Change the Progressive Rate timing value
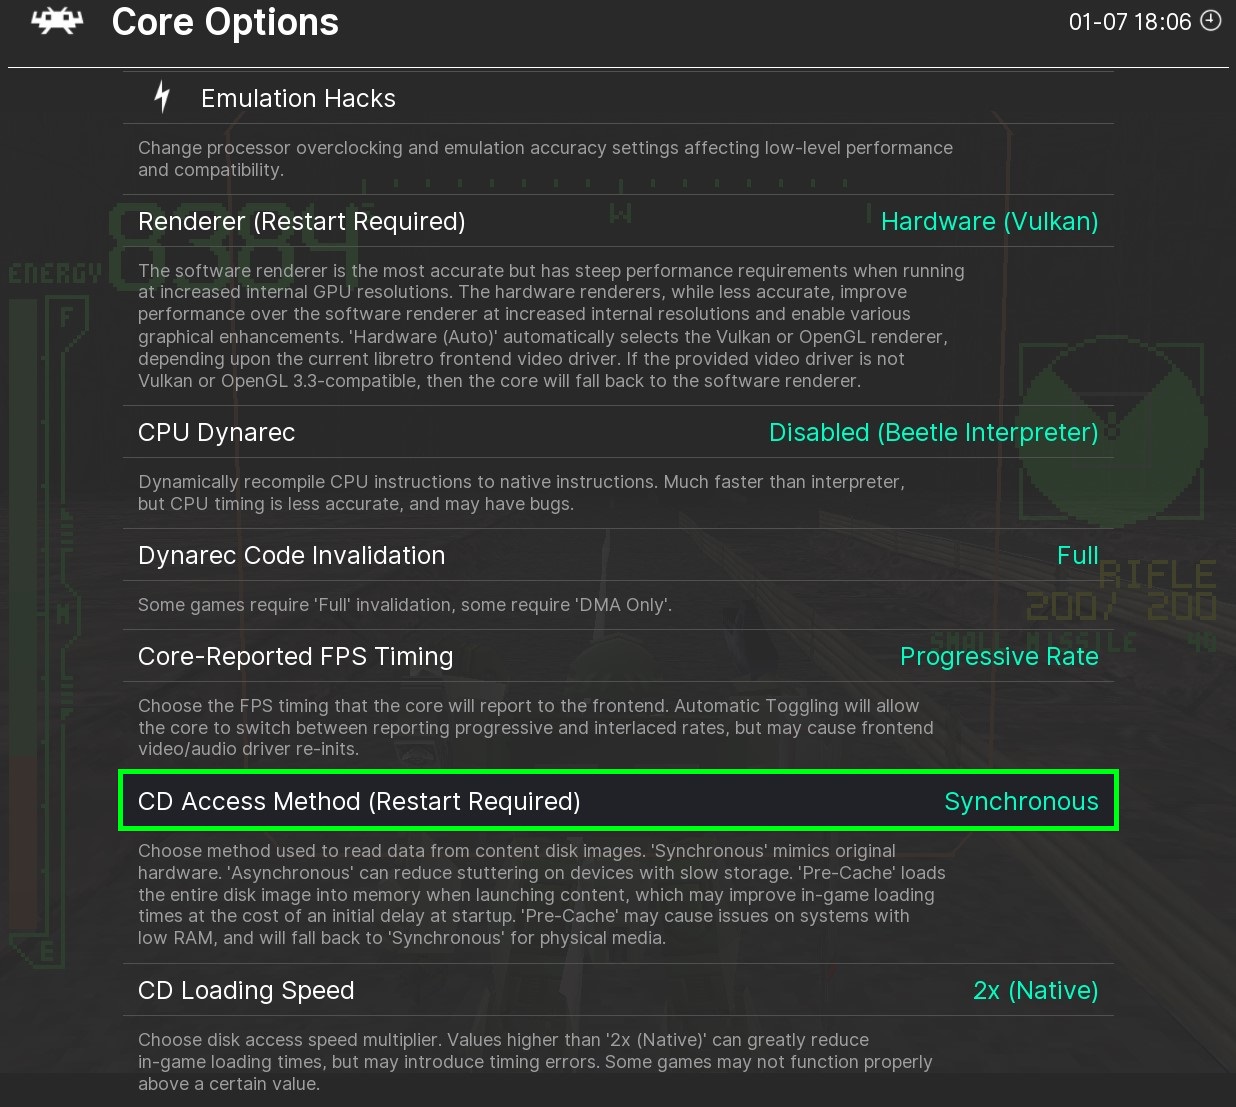This screenshot has width=1236, height=1107. 998,656
